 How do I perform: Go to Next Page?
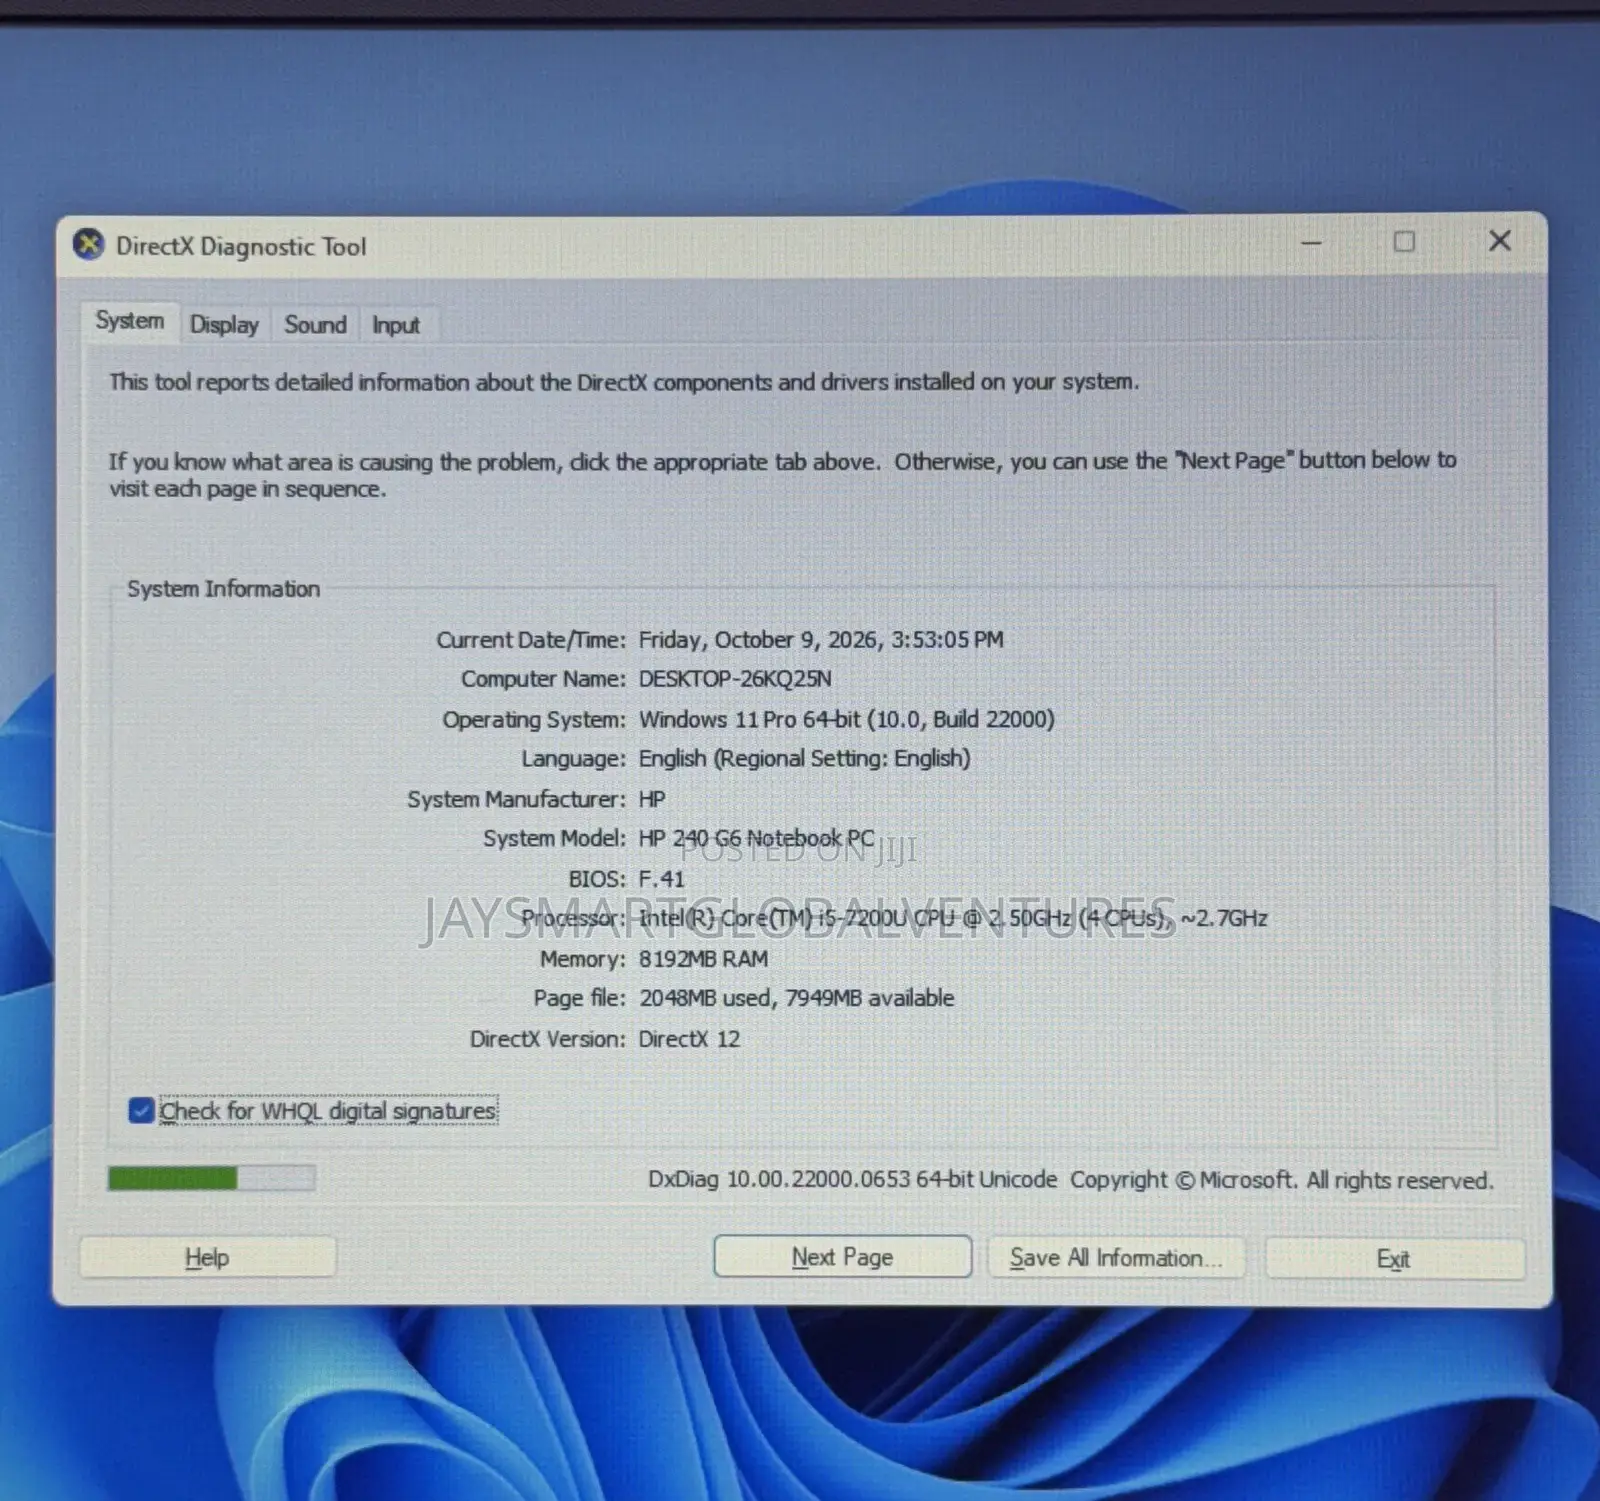[x=842, y=1257]
